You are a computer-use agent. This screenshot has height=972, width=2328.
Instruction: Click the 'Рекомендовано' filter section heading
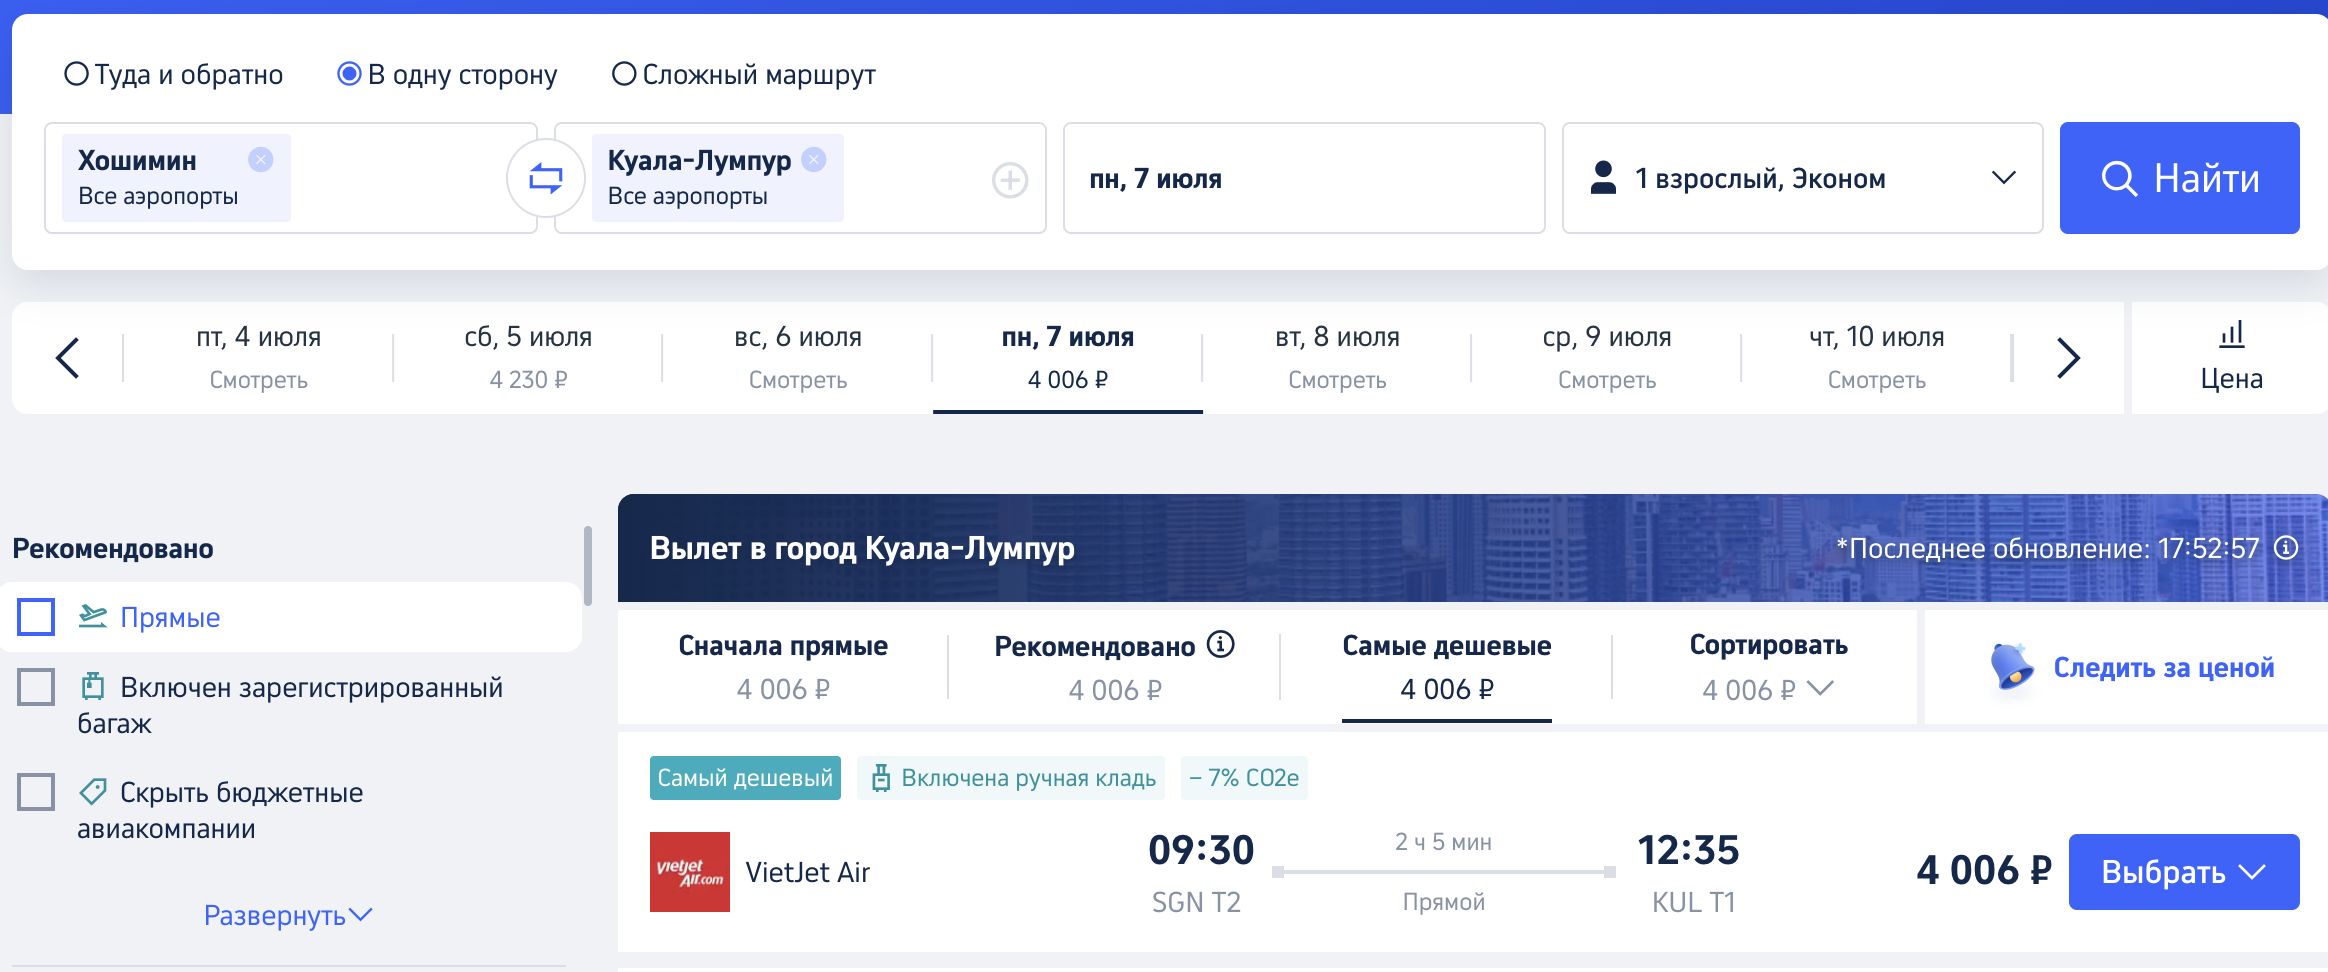[113, 549]
